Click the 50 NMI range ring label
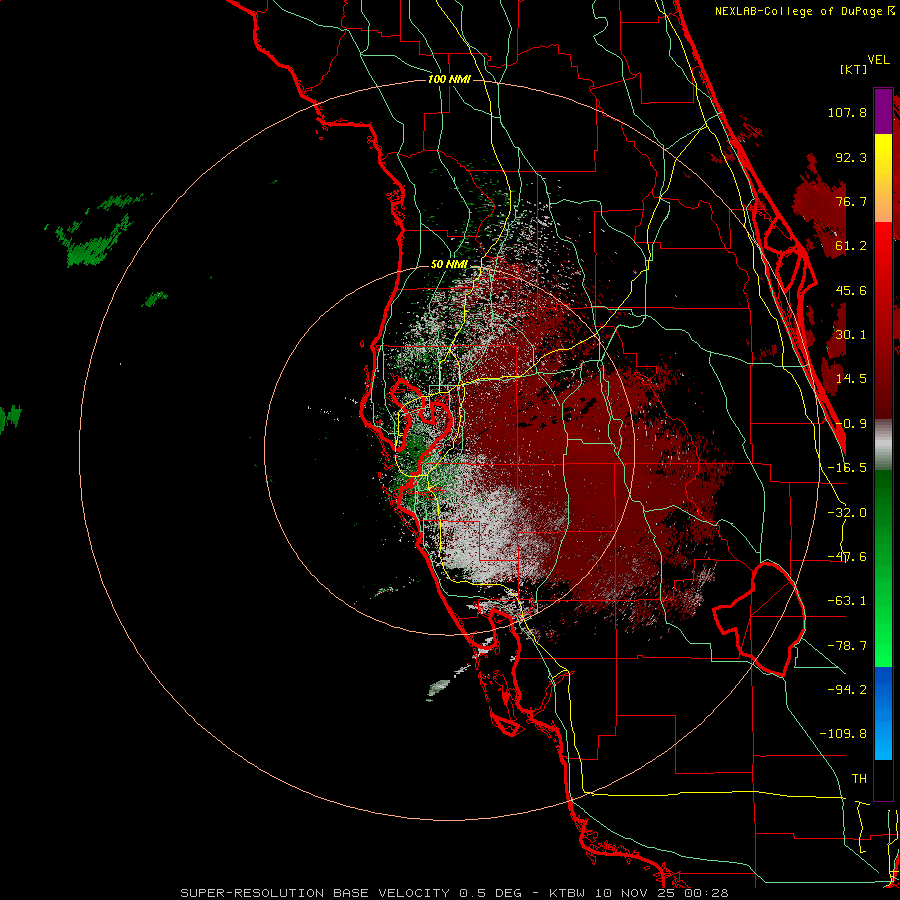Screen dimensions: 900x900 [449, 265]
